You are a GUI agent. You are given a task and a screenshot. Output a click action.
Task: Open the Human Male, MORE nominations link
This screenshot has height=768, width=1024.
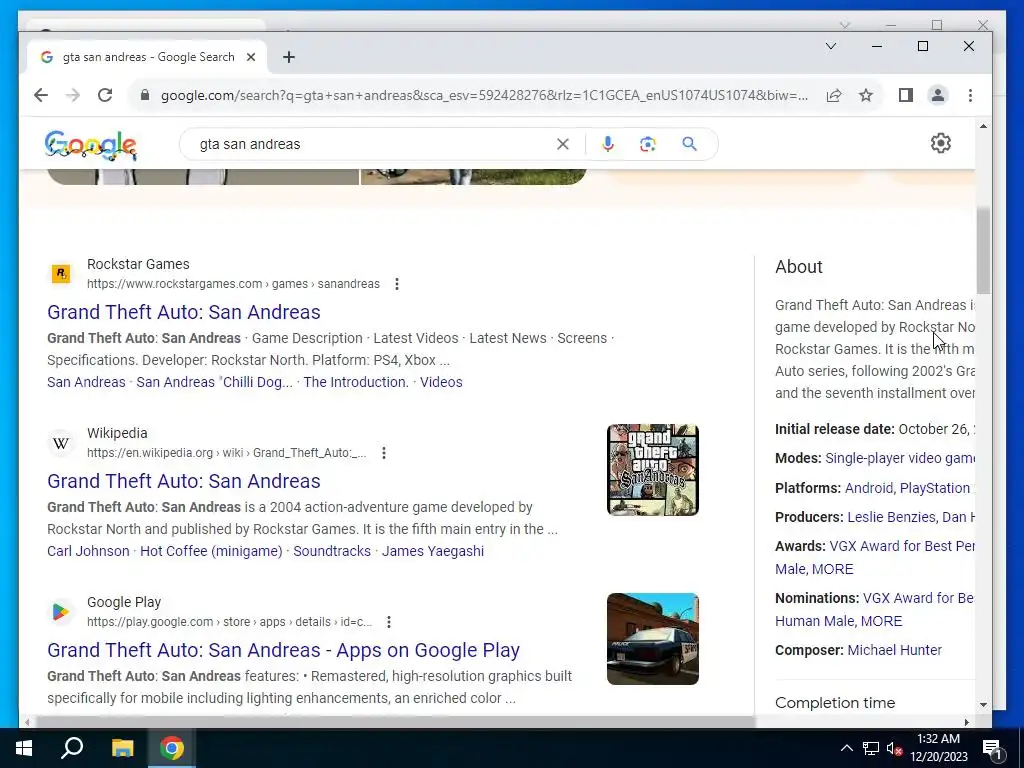(x=839, y=621)
